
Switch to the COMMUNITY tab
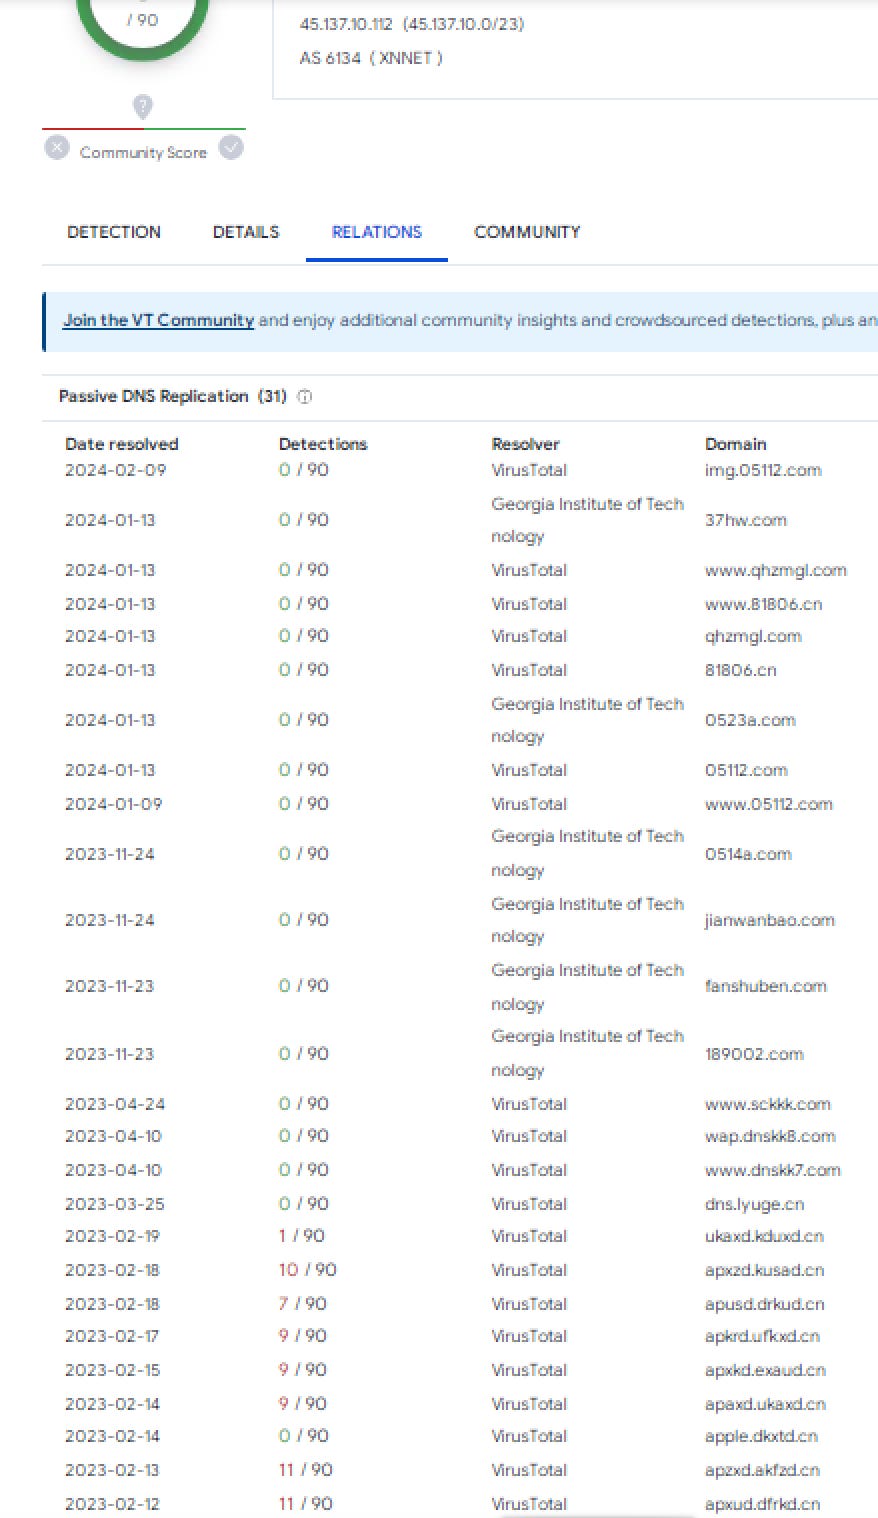[x=527, y=232]
